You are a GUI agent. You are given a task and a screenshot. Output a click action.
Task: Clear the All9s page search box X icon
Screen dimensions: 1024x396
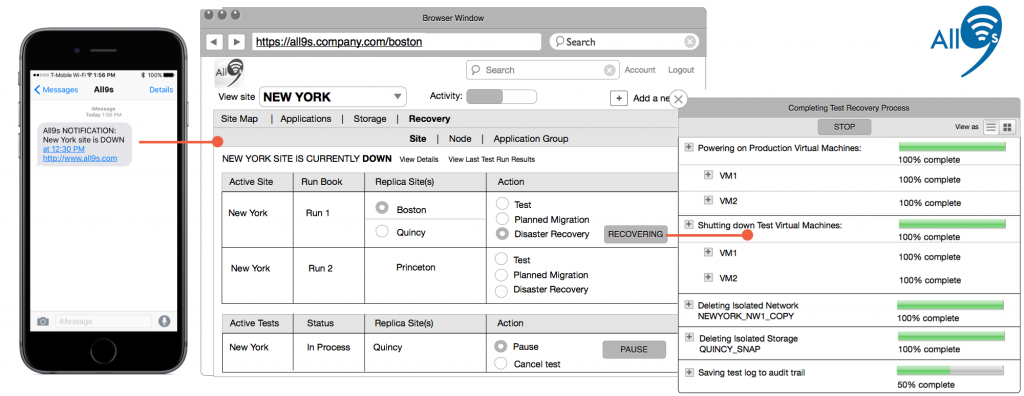pyautogui.click(x=609, y=70)
